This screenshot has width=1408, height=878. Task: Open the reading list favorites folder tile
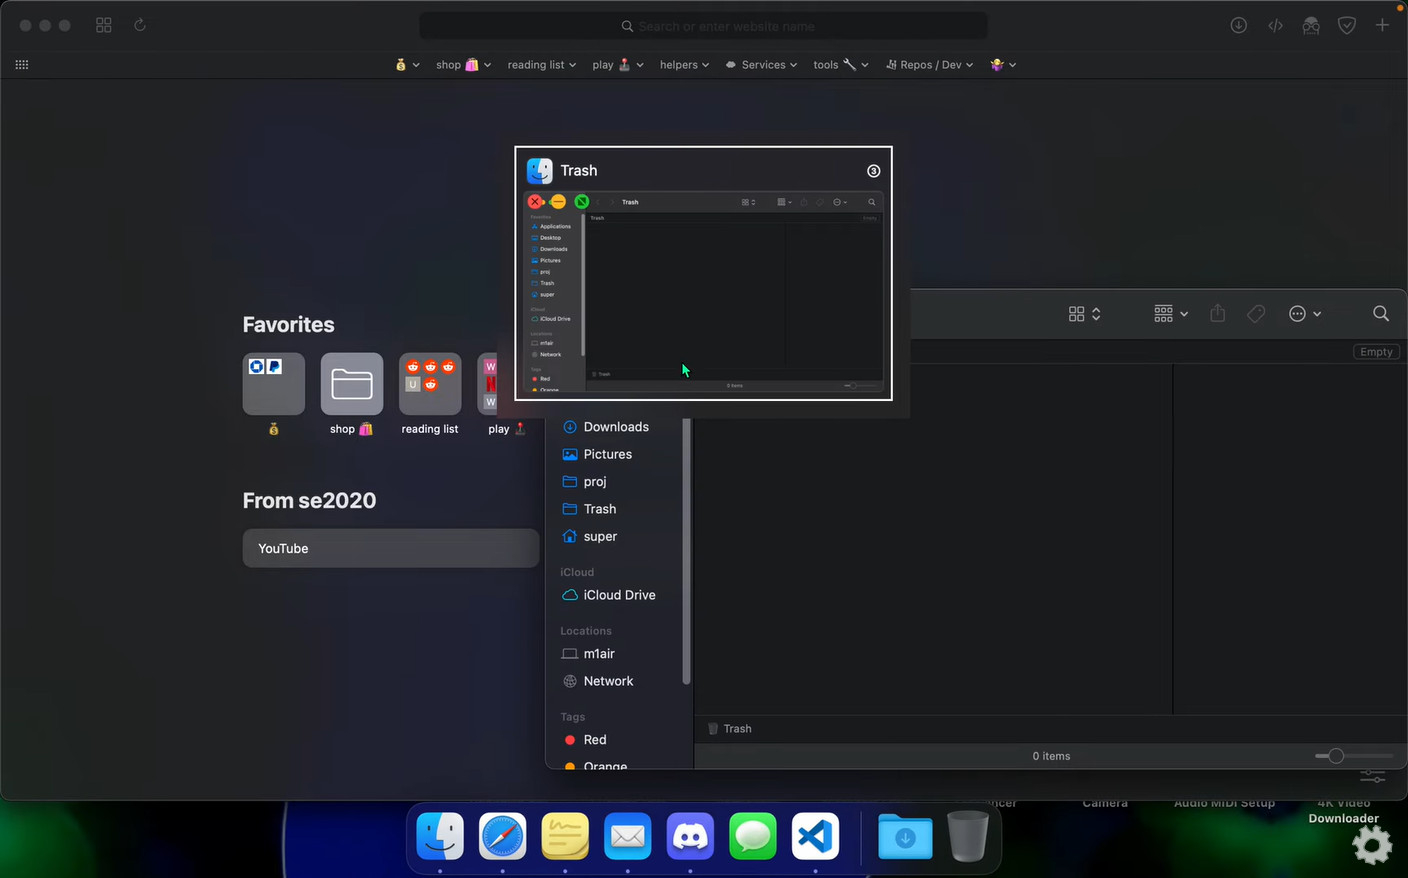430,384
